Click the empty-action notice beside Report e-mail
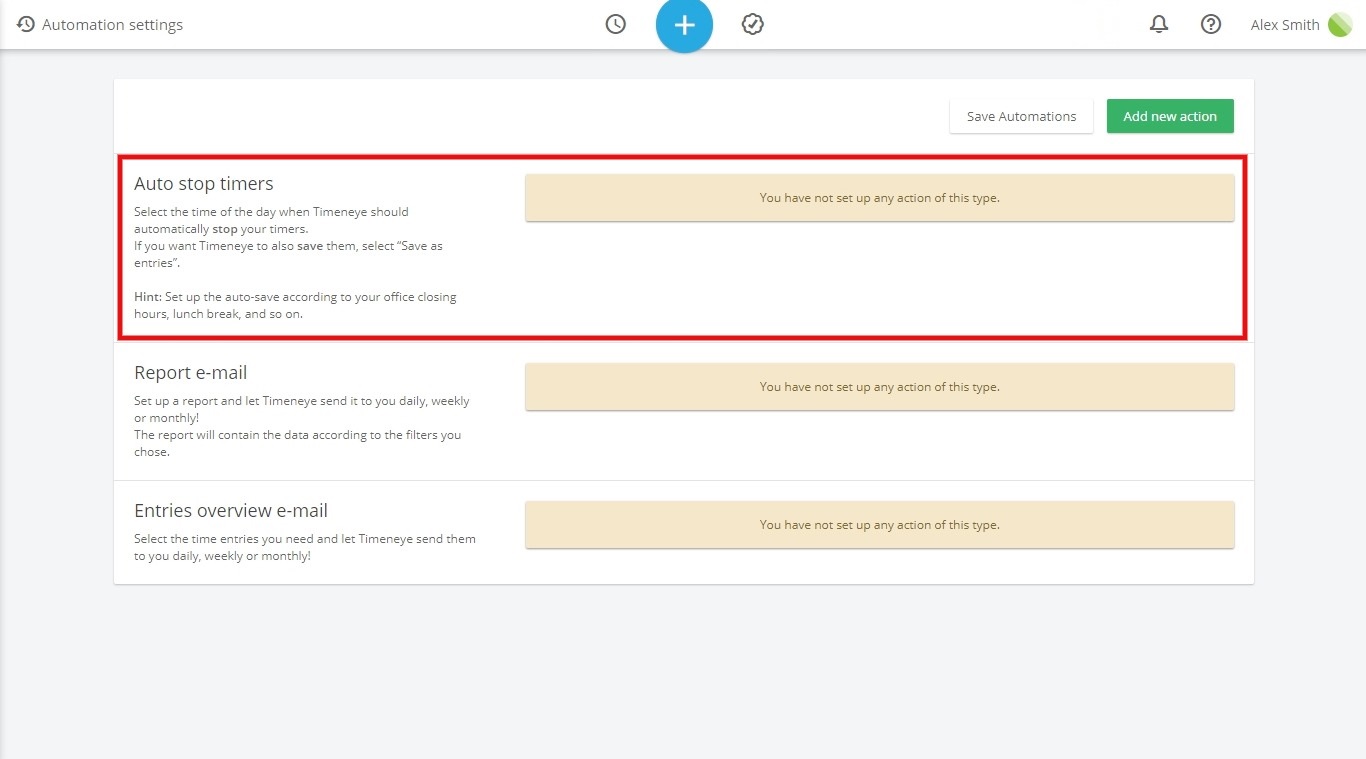 tap(879, 387)
